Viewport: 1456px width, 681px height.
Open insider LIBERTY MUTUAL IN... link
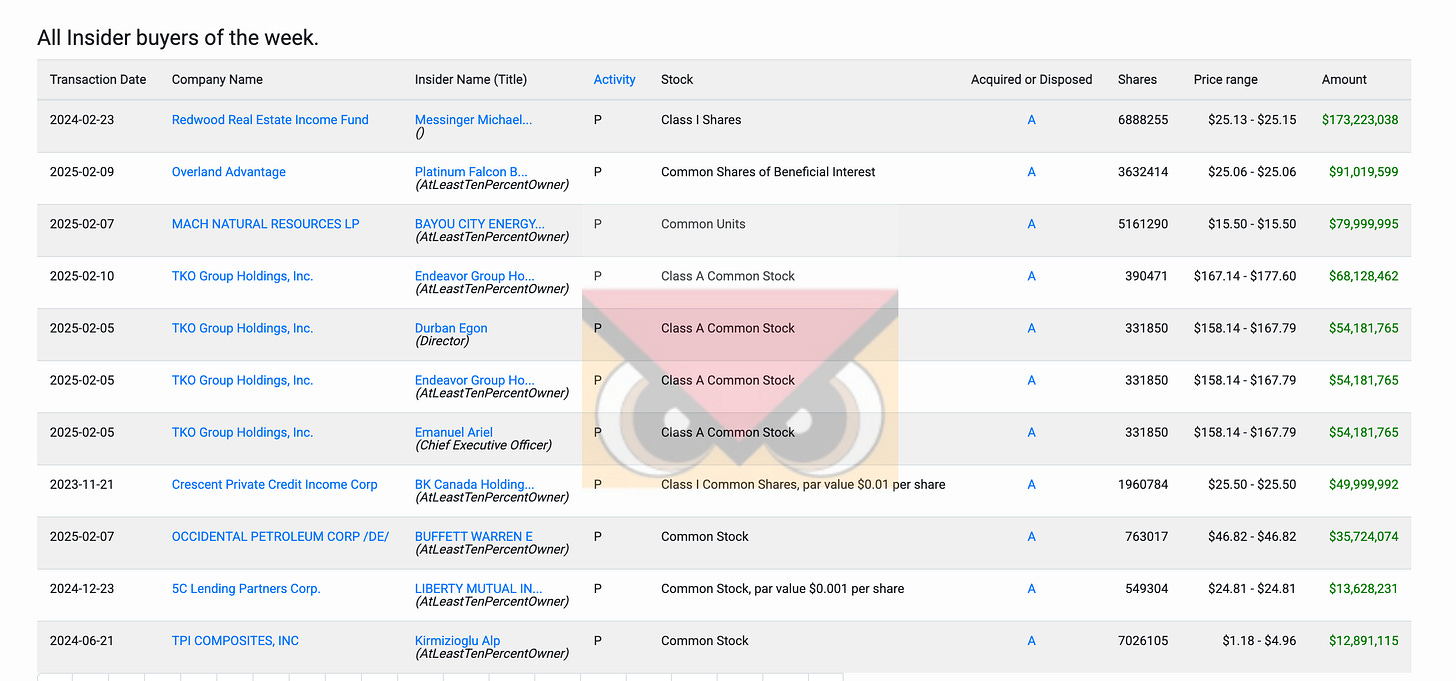click(x=478, y=587)
